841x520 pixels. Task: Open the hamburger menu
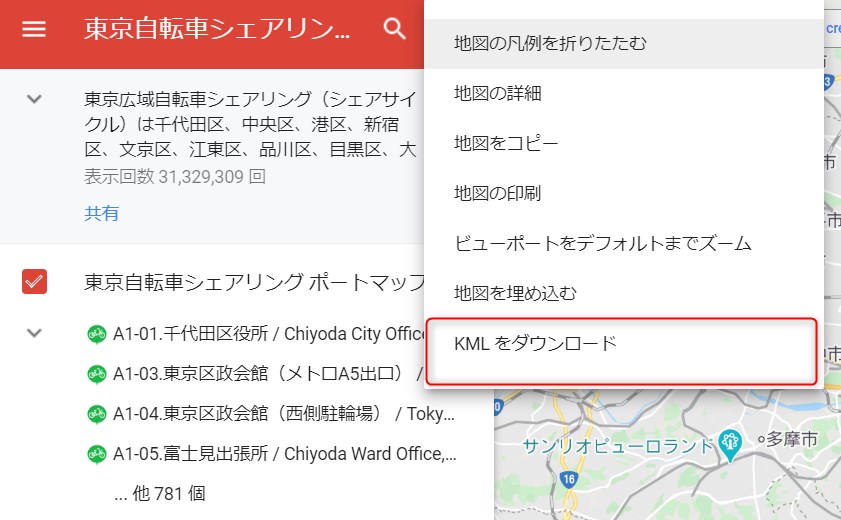tap(34, 29)
